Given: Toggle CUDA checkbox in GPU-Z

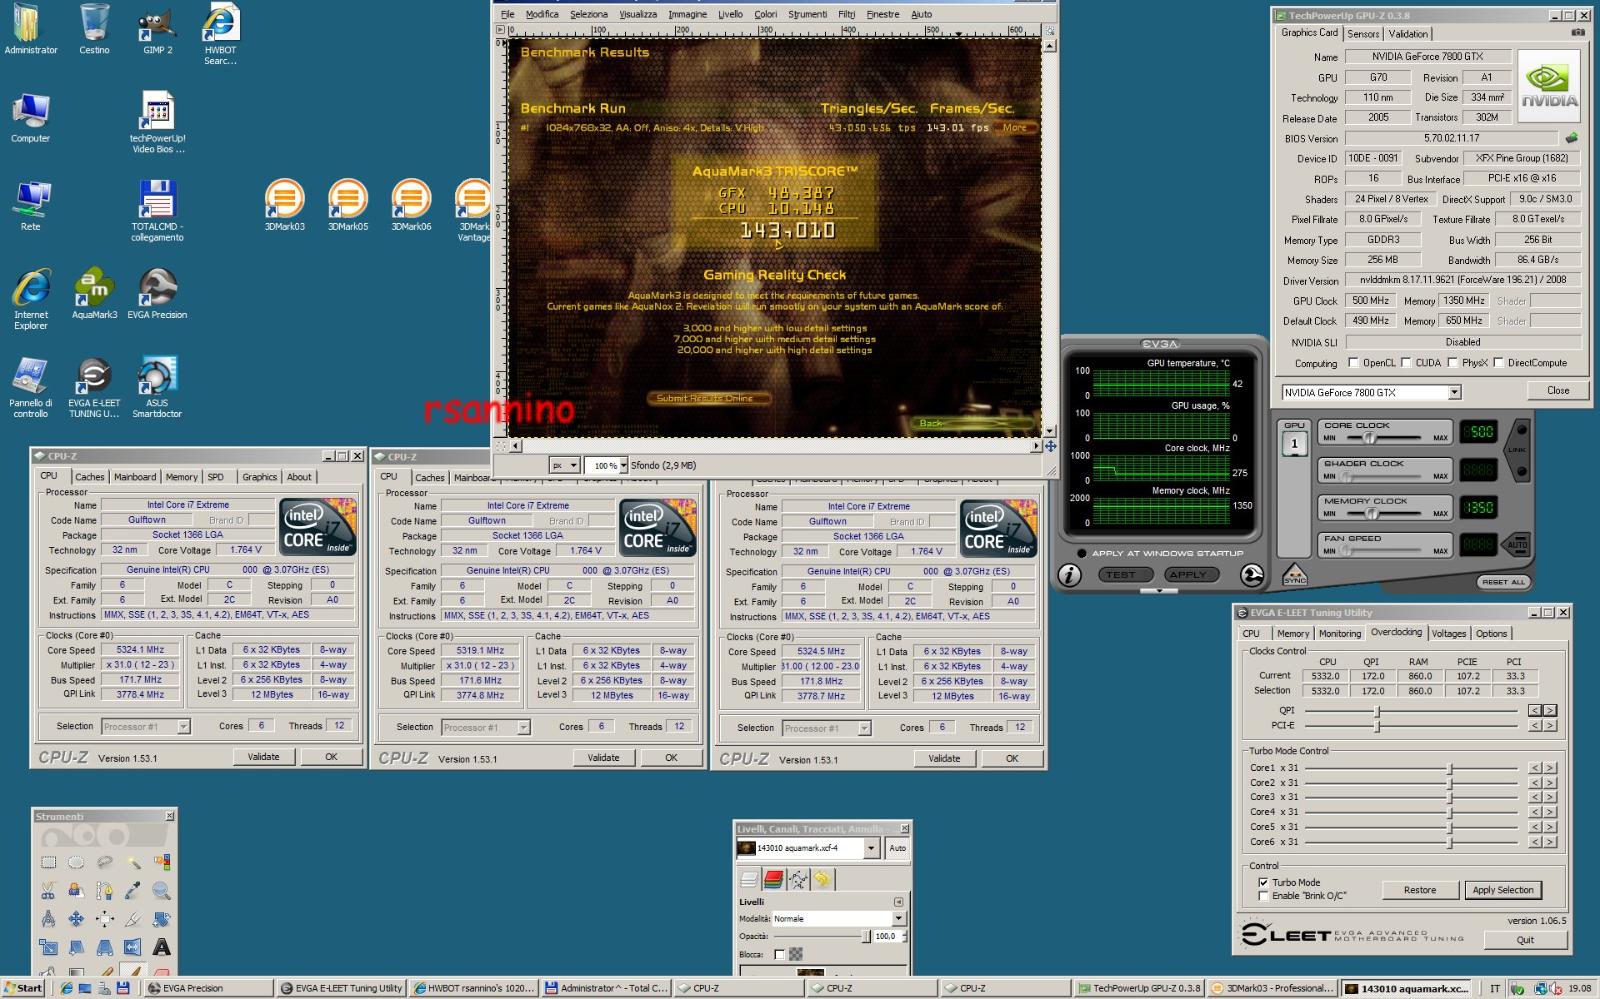Looking at the screenshot, I should (x=1406, y=363).
